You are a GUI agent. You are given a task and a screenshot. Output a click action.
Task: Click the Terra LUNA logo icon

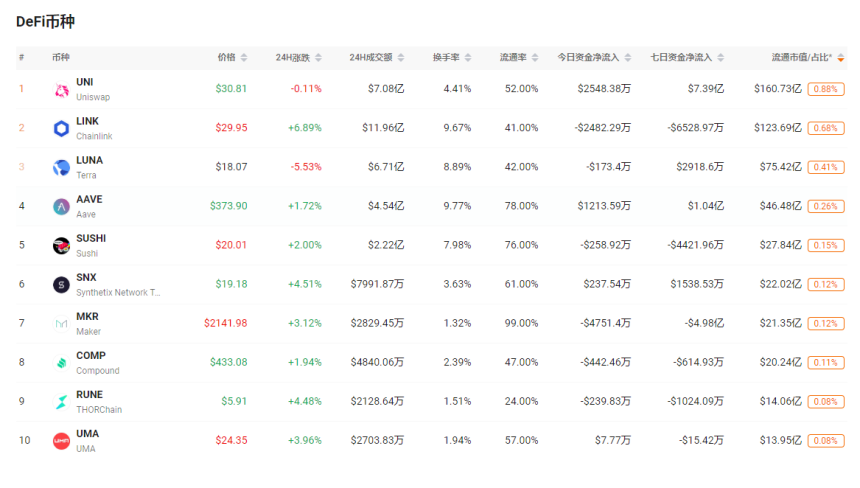point(61,168)
